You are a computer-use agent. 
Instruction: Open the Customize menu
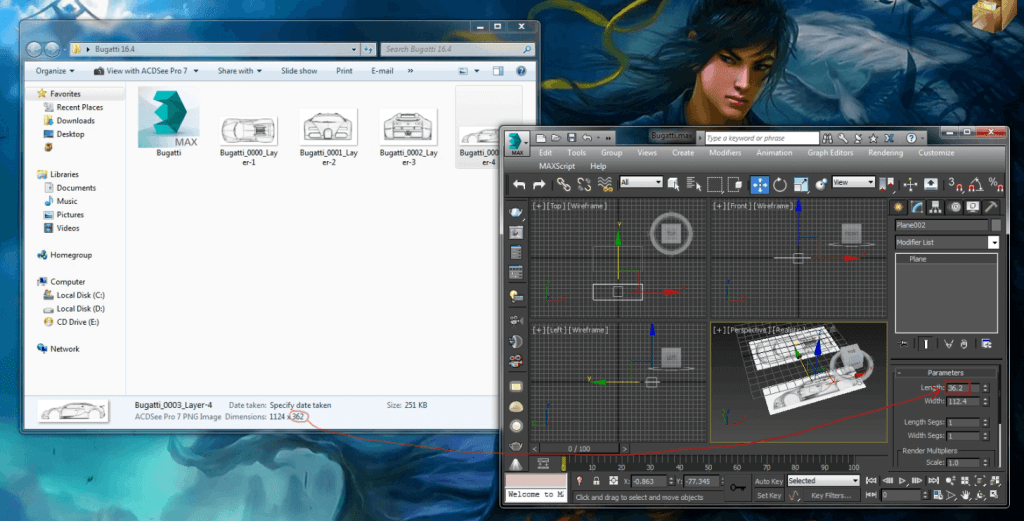(x=936, y=153)
